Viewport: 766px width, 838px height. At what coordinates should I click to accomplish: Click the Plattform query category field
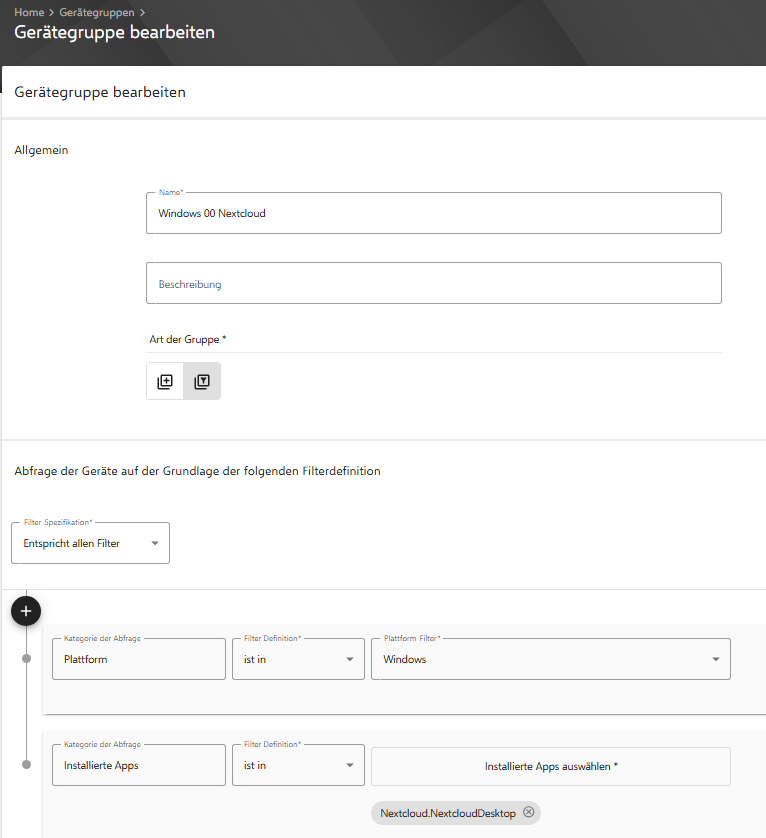click(138, 659)
